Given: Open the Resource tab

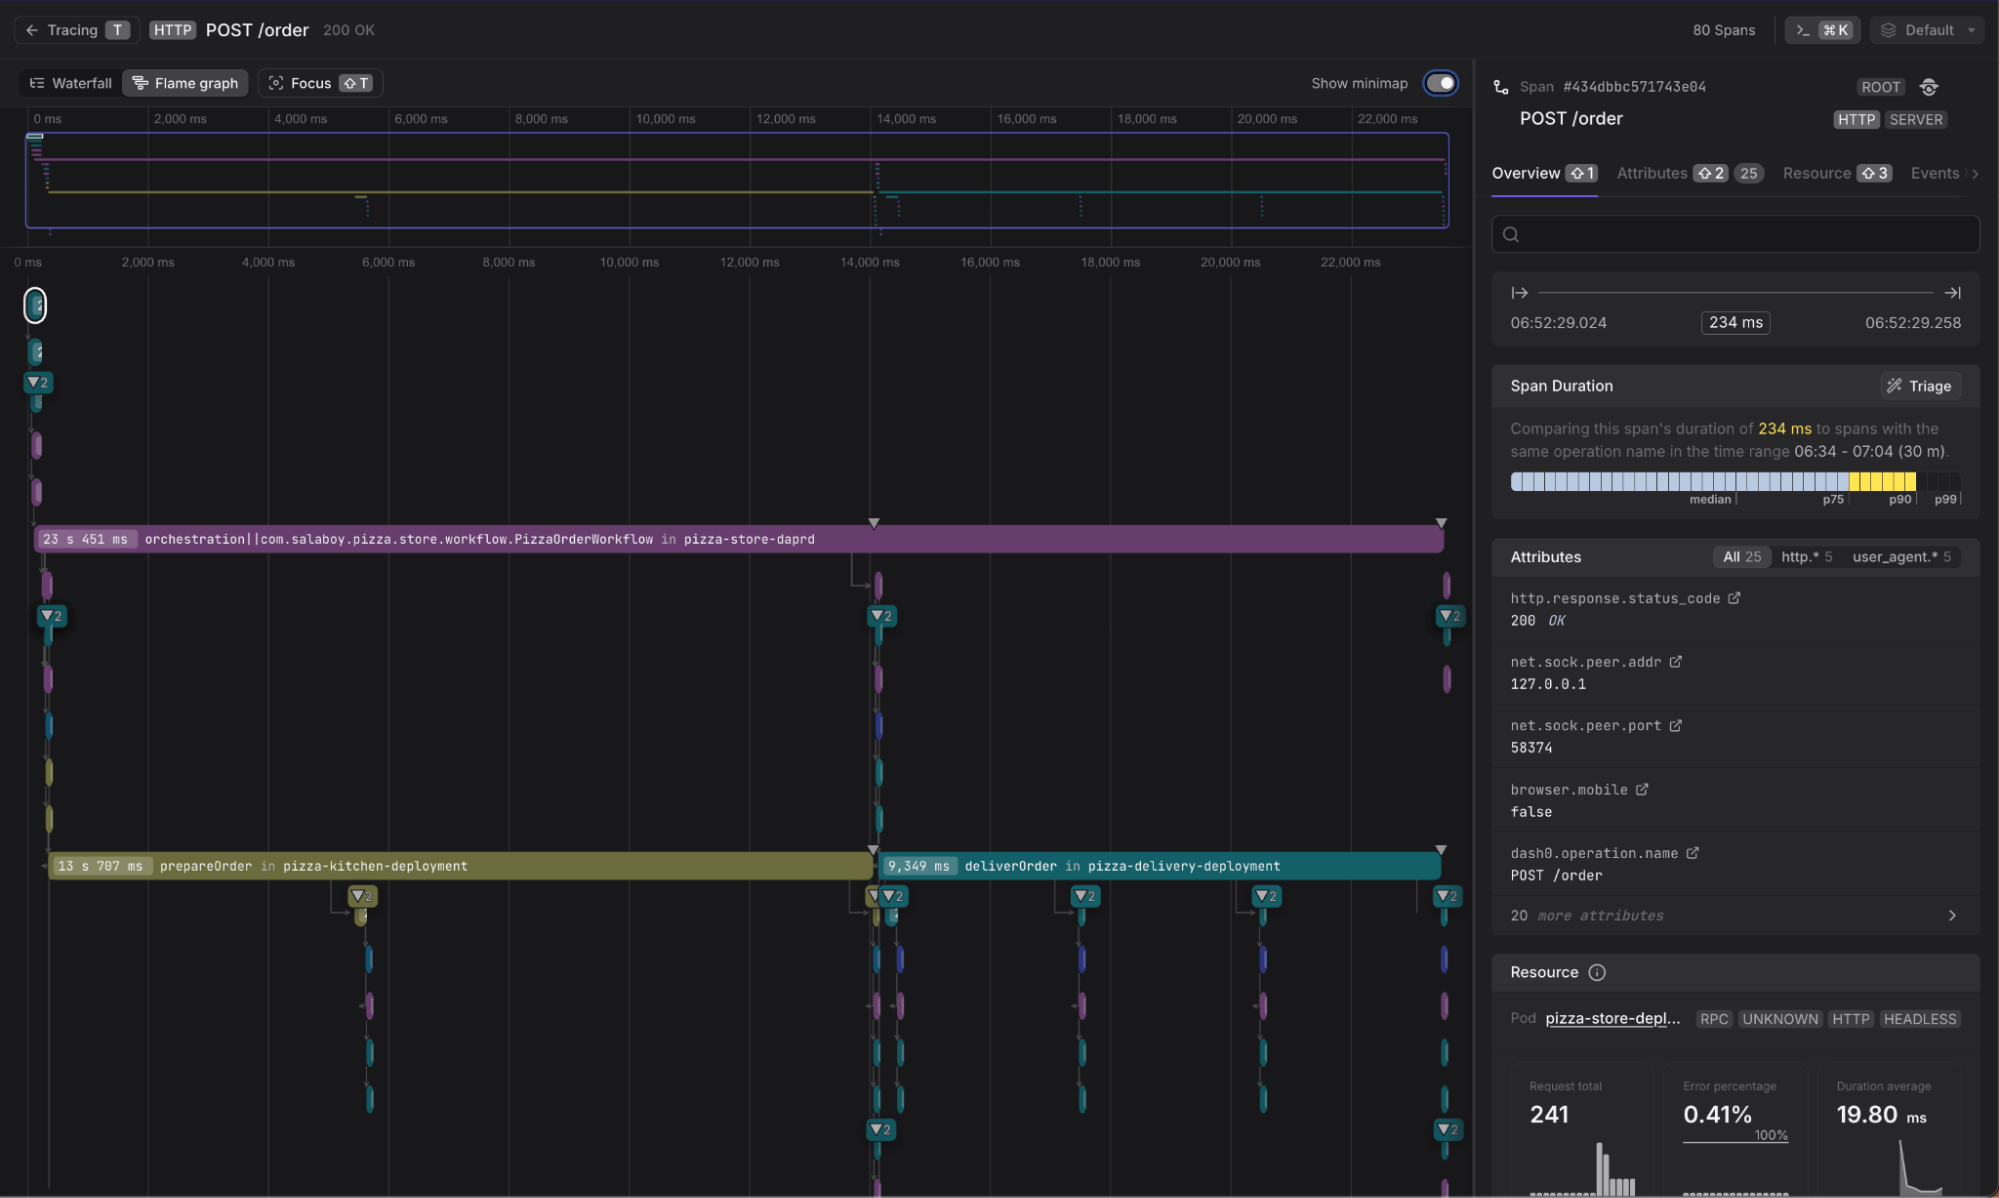Looking at the screenshot, I should click(1816, 173).
